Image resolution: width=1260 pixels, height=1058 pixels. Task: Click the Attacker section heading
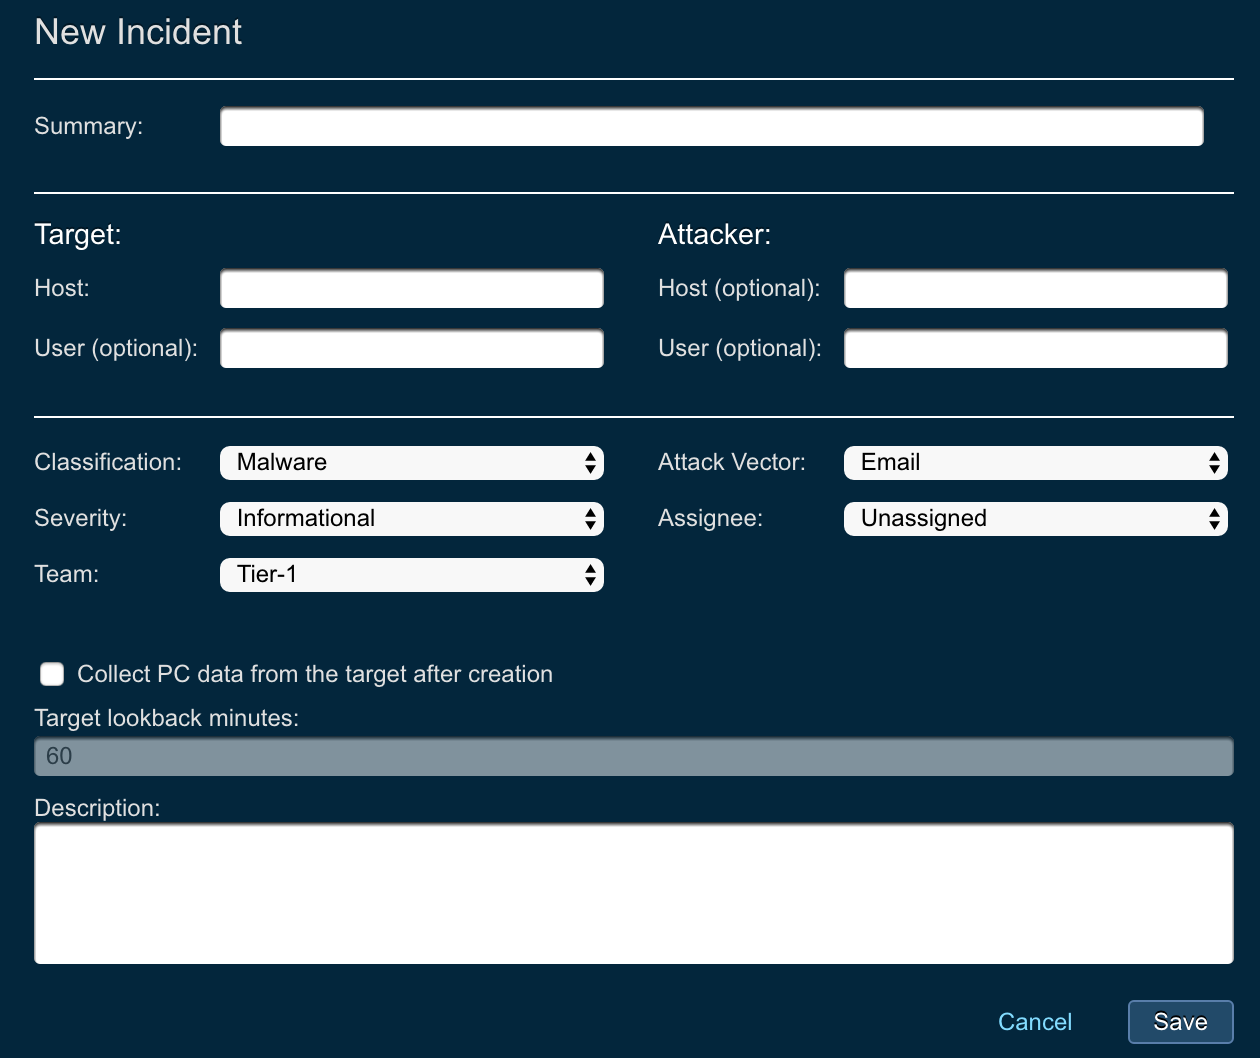(714, 234)
